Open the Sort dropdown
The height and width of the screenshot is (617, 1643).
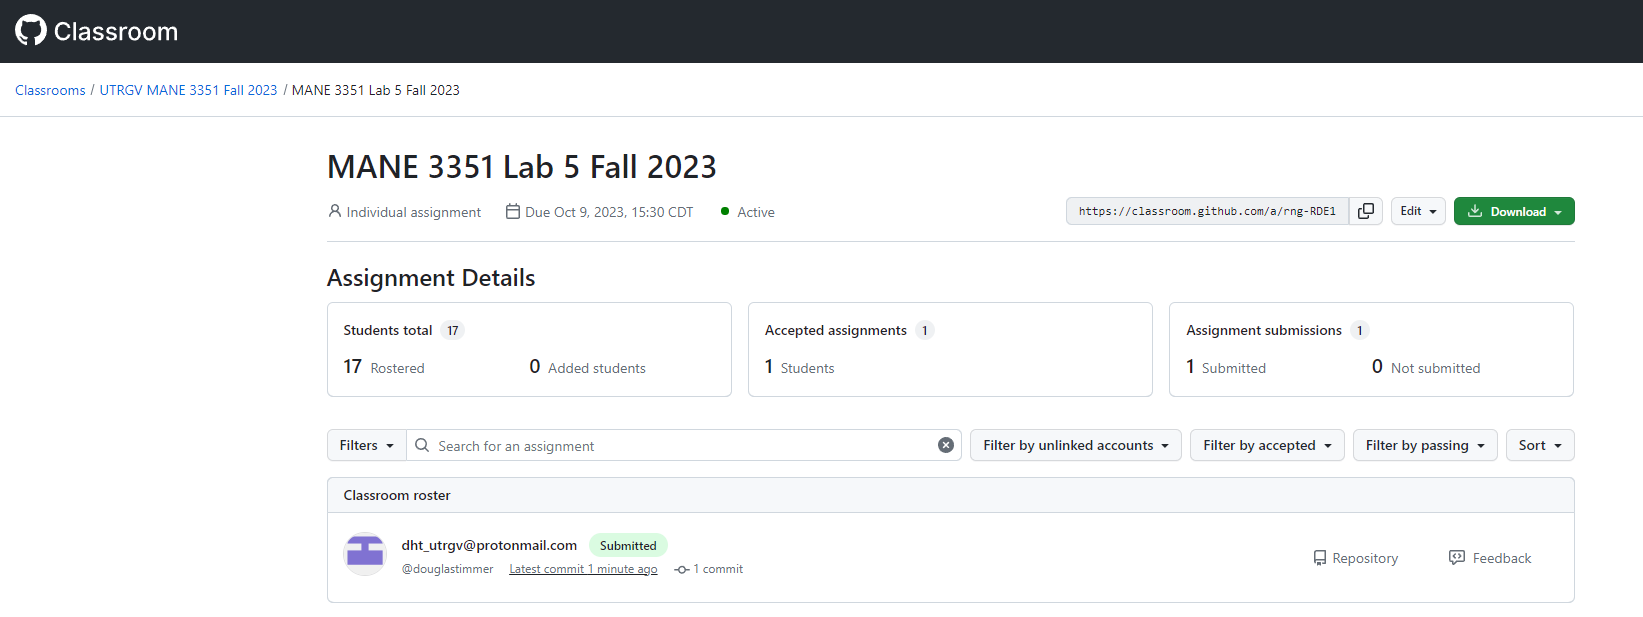(x=1539, y=445)
